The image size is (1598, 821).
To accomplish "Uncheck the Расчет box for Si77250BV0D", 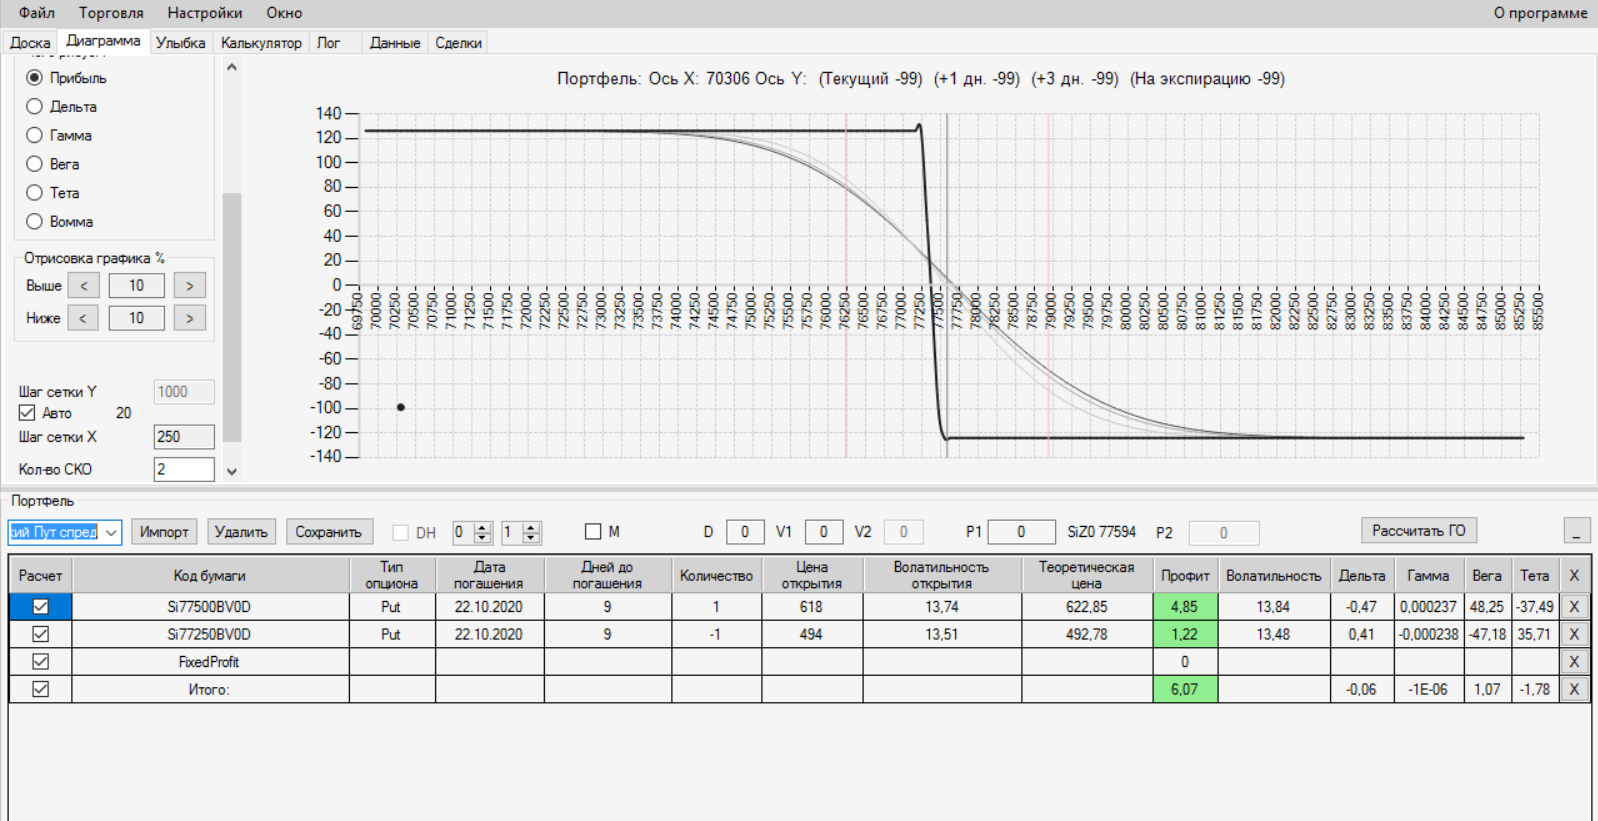I will (41, 634).
